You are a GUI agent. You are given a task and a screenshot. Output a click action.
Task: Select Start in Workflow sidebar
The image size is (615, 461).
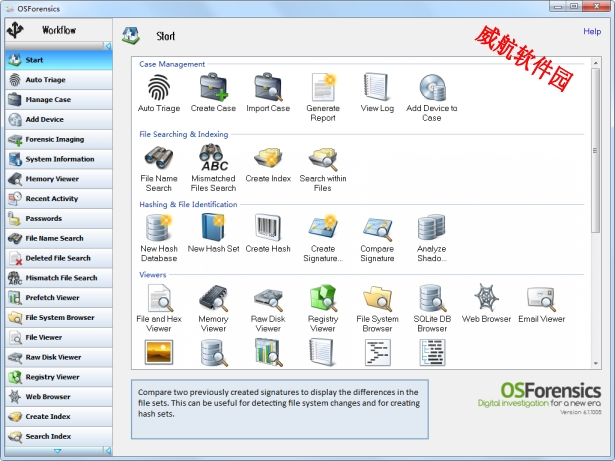[x=59, y=60]
